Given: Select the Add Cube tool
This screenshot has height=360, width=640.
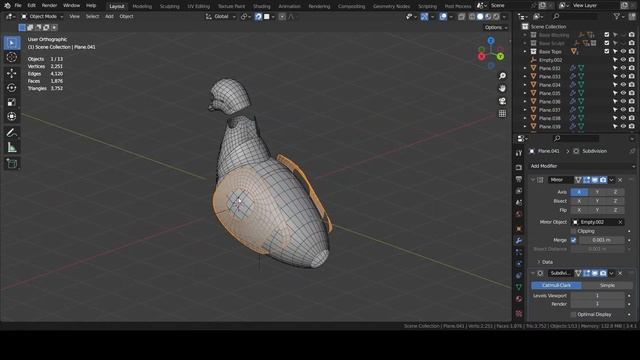Looking at the screenshot, I should (x=12, y=163).
